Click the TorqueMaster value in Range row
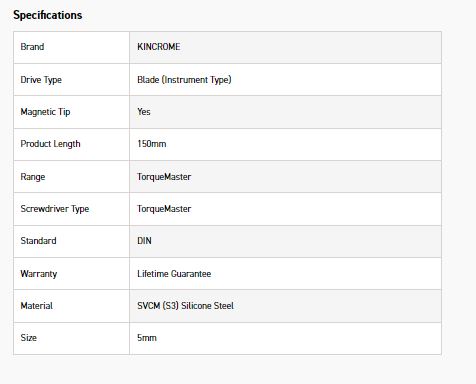Viewport: 476px width, 384px height. click(x=164, y=177)
